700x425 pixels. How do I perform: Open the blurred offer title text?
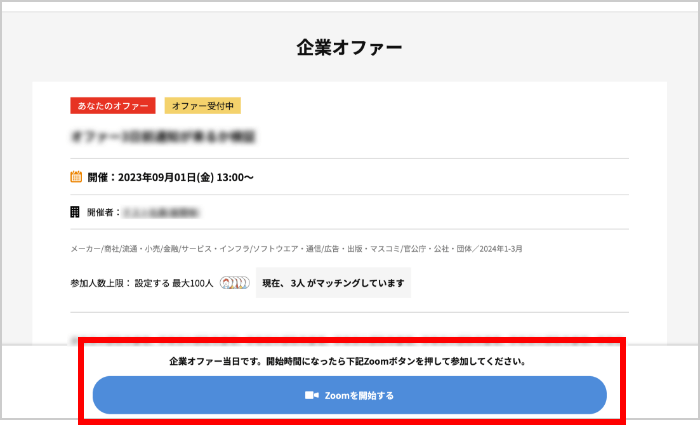163,135
